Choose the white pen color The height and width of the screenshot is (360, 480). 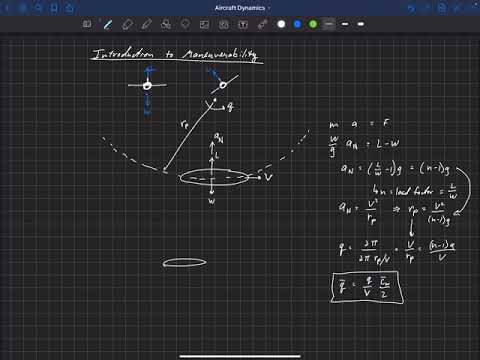[281, 24]
